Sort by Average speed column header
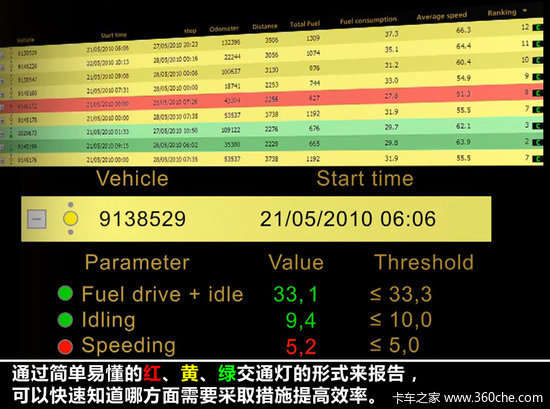The height and width of the screenshot is (409, 550). click(442, 16)
